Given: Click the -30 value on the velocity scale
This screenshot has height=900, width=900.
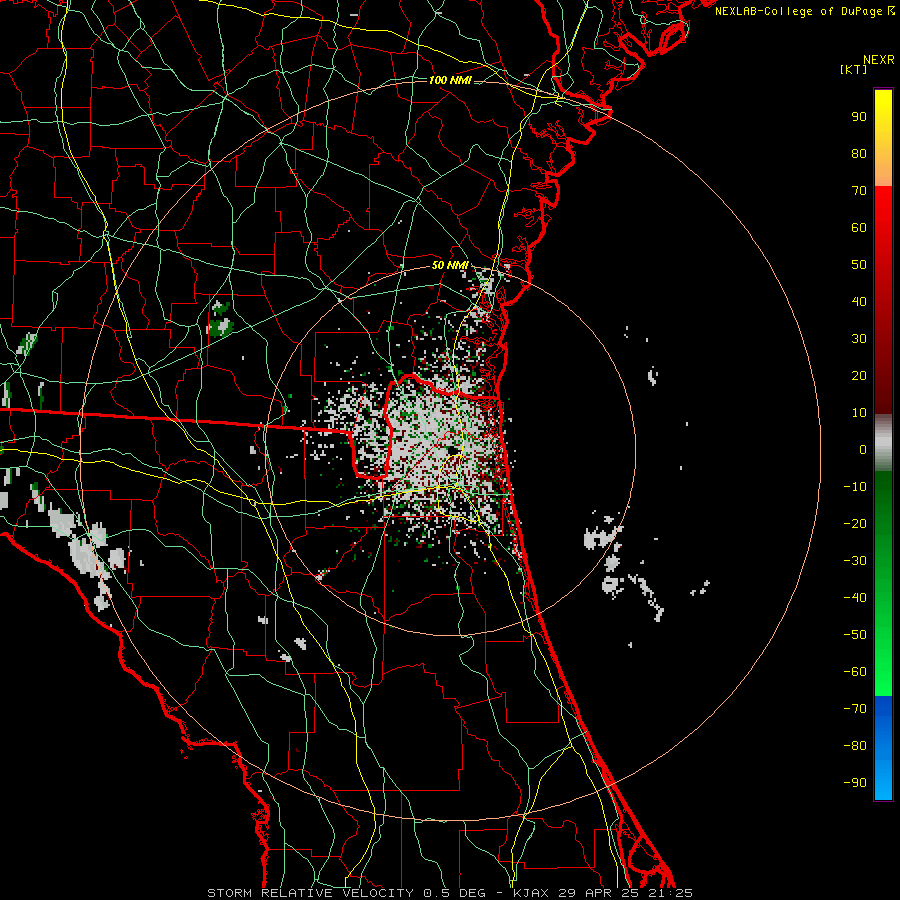Looking at the screenshot, I should click(x=855, y=561).
